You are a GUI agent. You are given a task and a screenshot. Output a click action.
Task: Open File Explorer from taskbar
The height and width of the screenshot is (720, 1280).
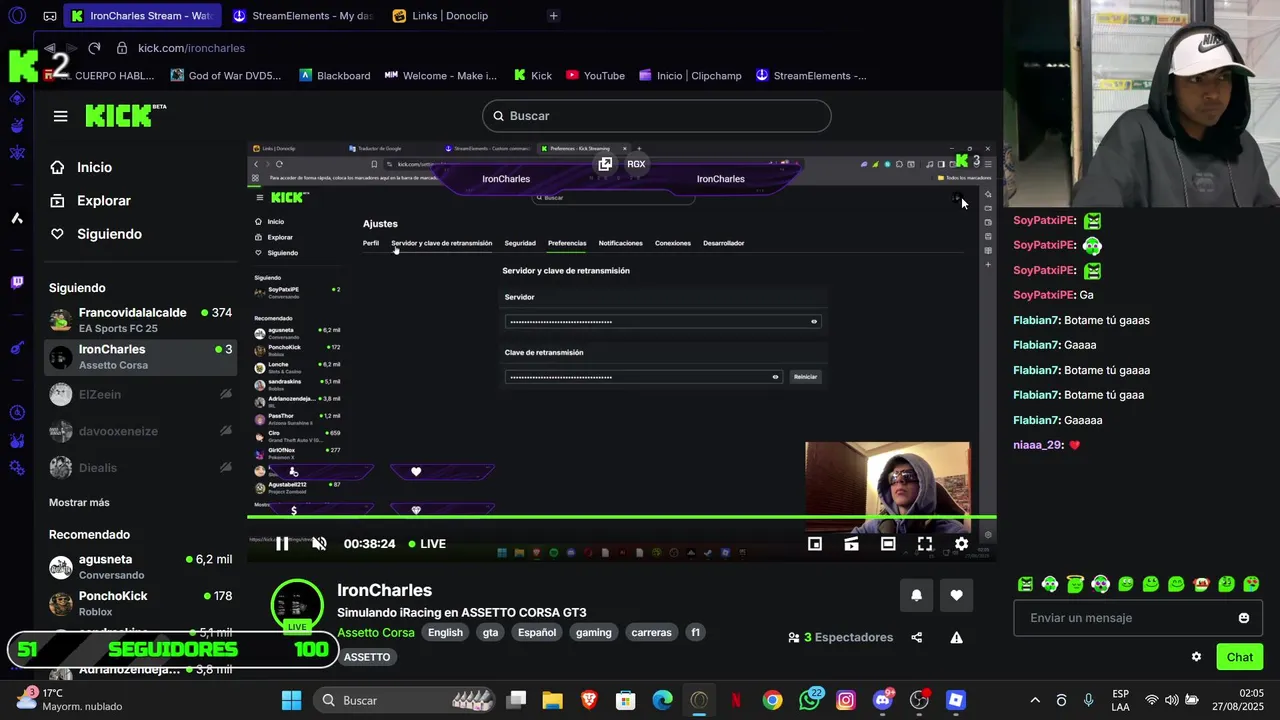(552, 700)
